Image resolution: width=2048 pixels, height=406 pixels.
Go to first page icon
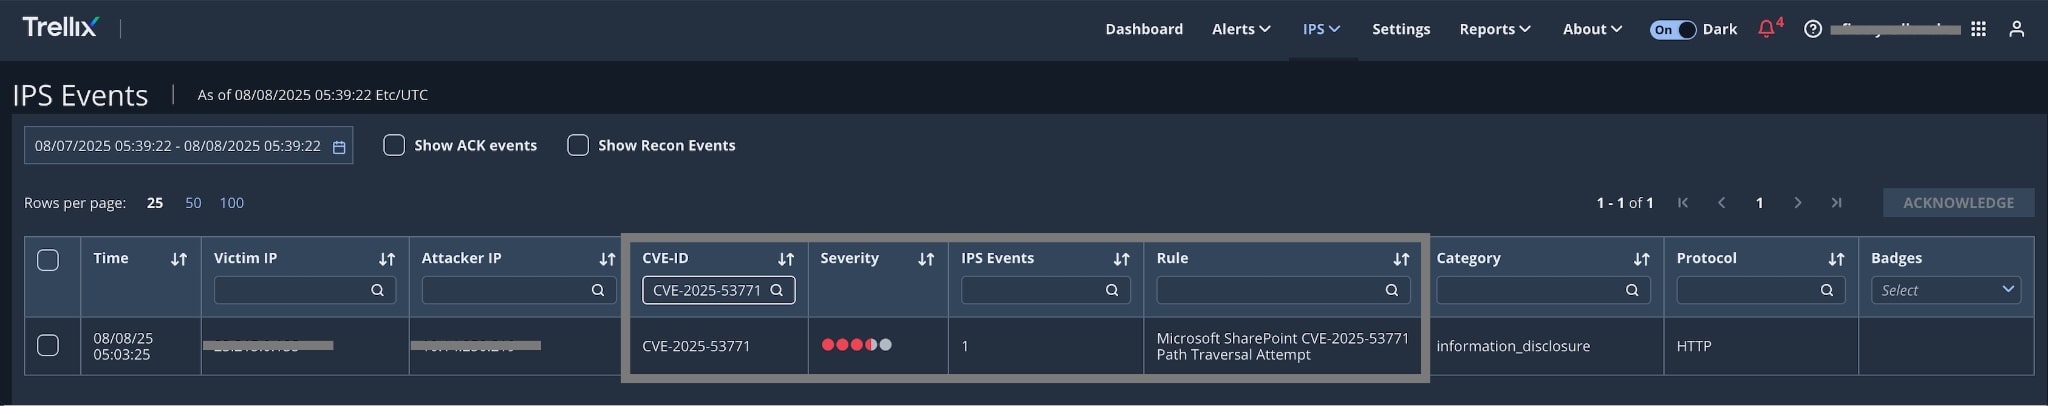pos(1683,203)
